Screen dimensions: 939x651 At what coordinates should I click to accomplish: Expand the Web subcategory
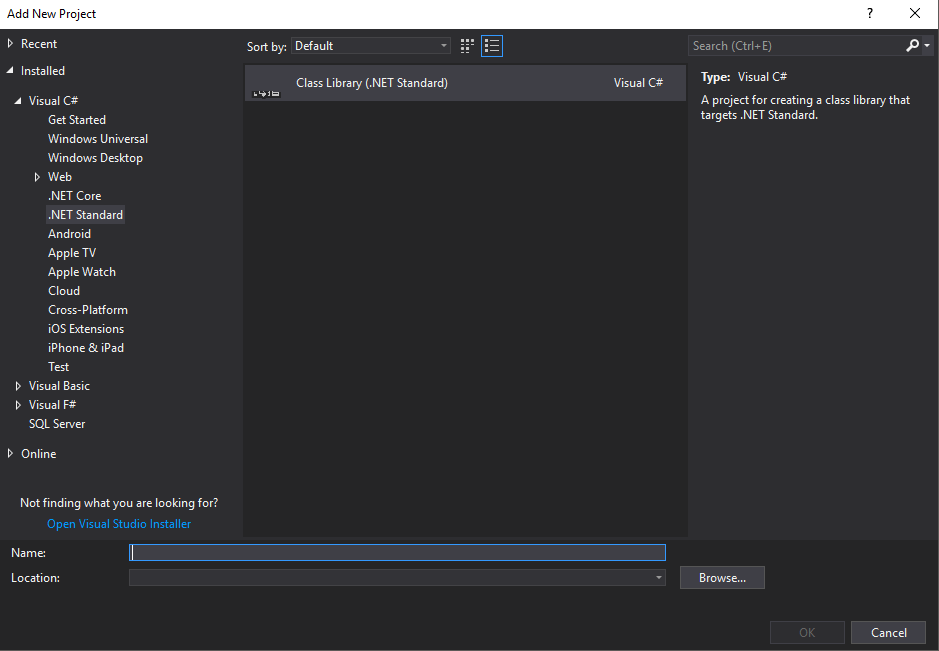(38, 177)
